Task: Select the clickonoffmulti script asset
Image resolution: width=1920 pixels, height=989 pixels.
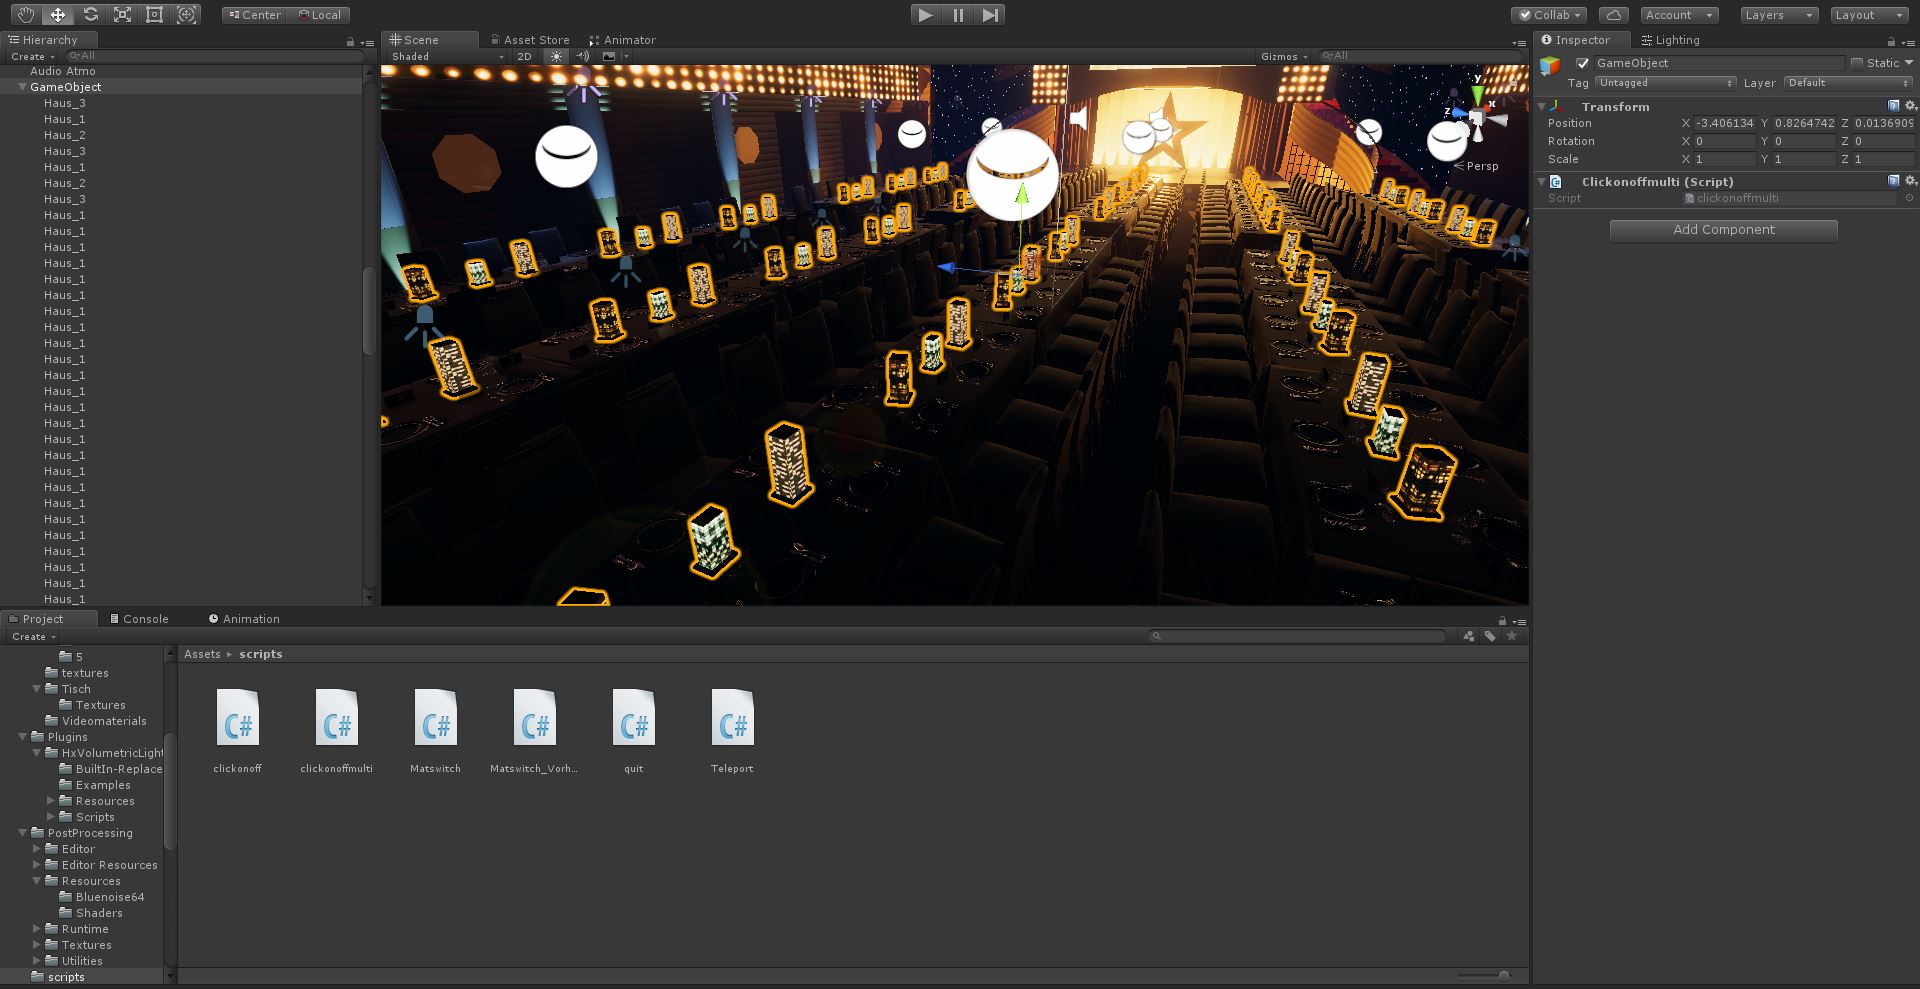Action: (x=337, y=731)
